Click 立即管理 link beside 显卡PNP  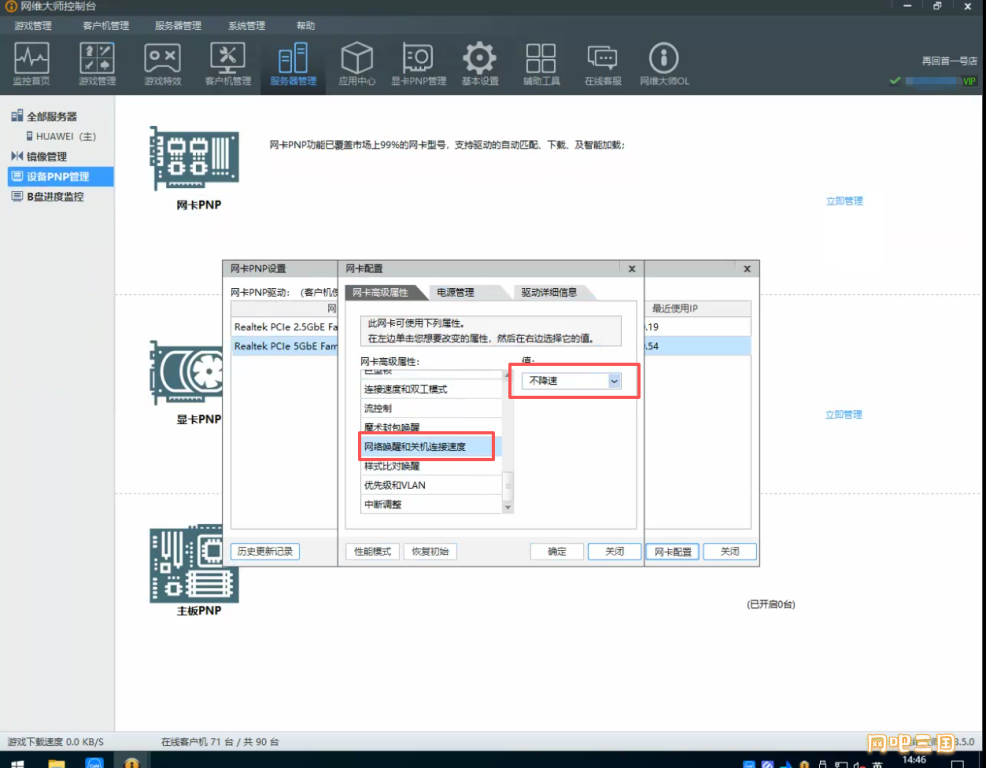pyautogui.click(x=843, y=415)
